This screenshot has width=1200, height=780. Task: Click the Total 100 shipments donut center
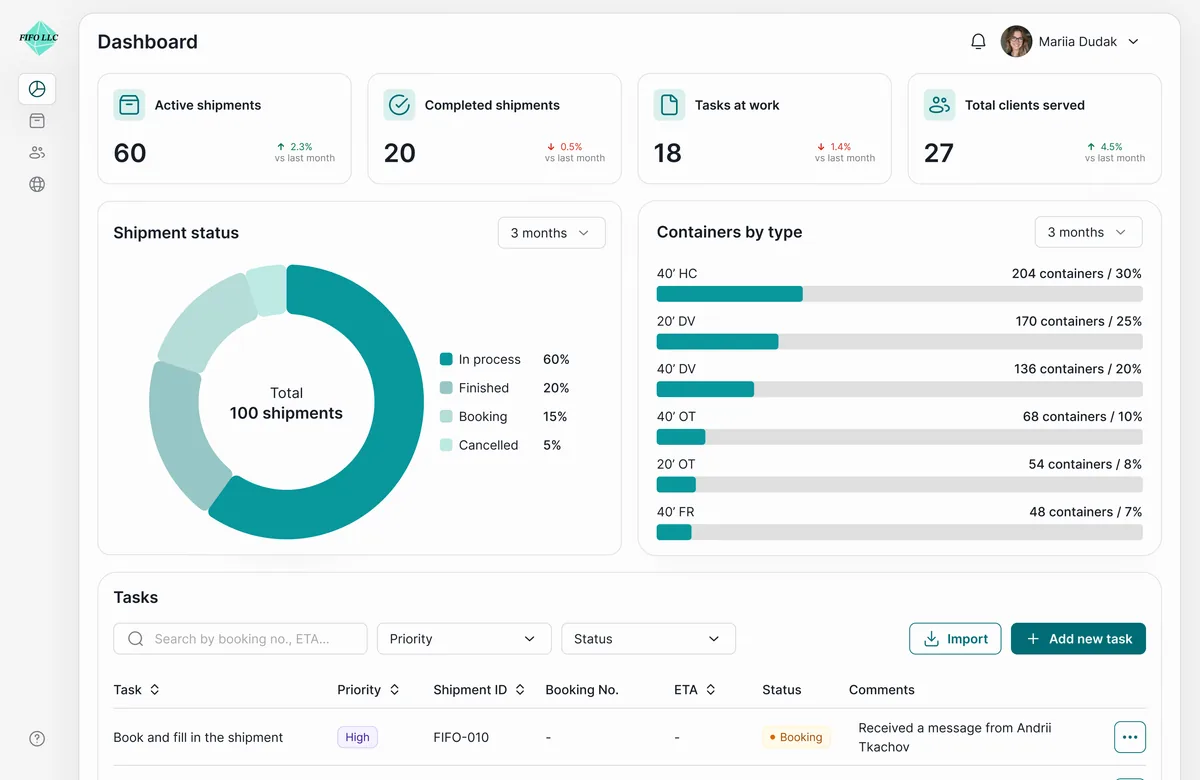coord(286,403)
